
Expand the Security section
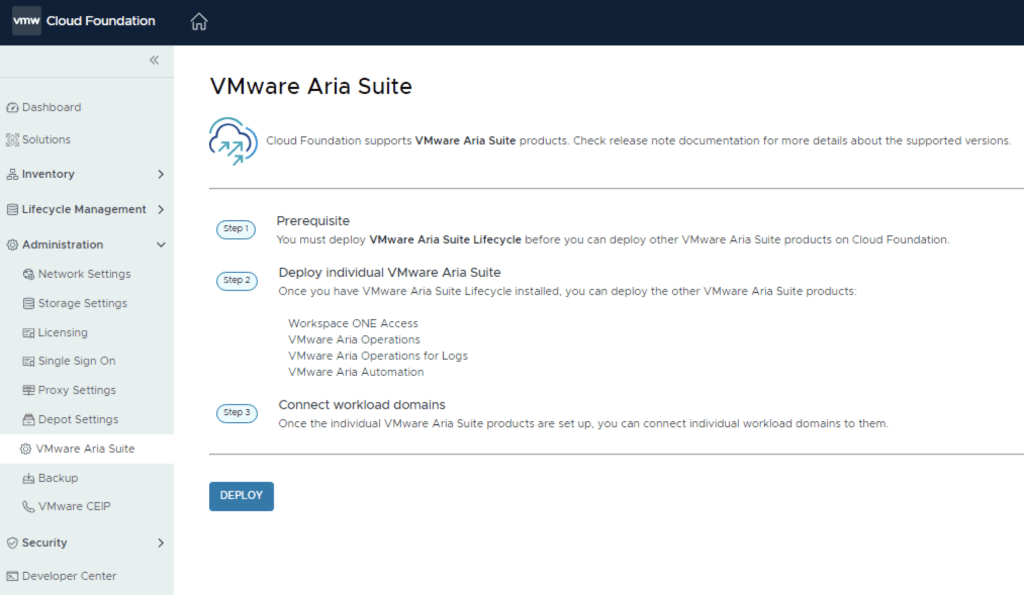click(x=161, y=543)
